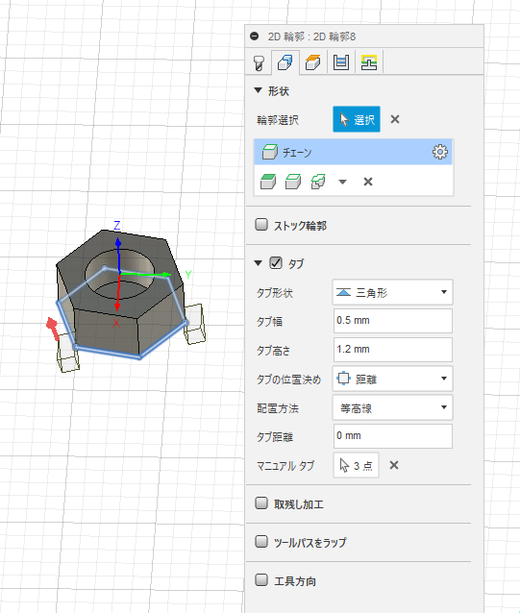Enable the ストック輪郭 checkbox
The height and width of the screenshot is (613, 520).
click(x=261, y=225)
